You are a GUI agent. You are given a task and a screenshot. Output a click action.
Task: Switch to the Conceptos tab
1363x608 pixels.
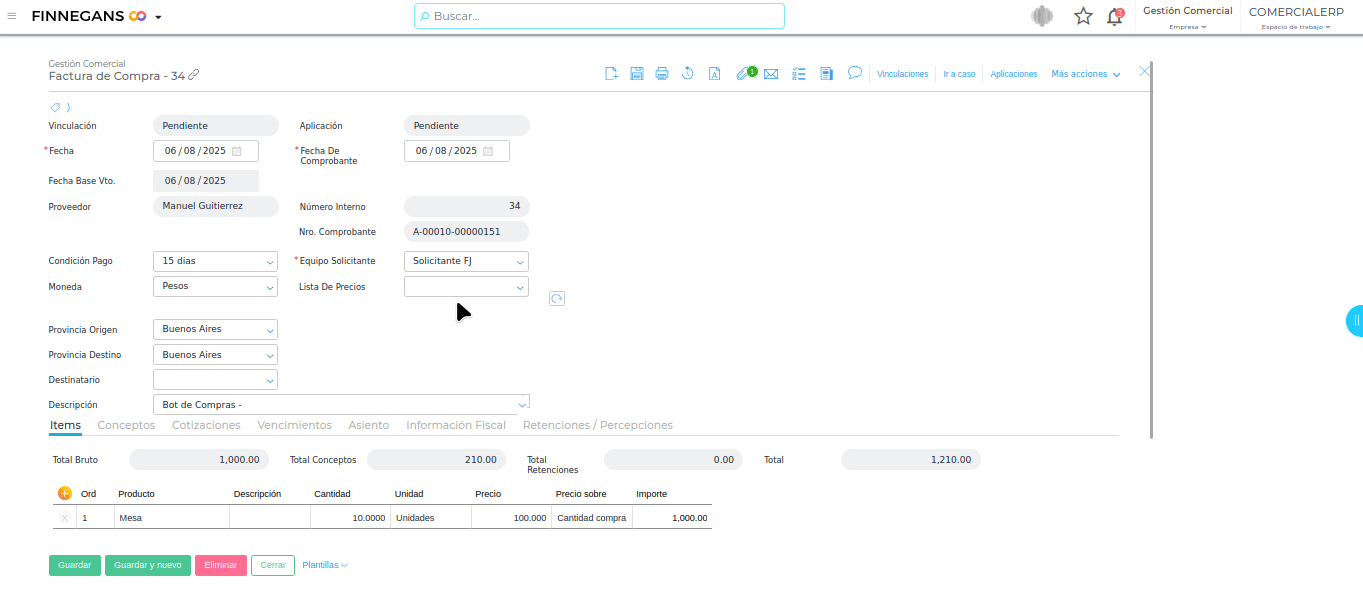click(126, 425)
